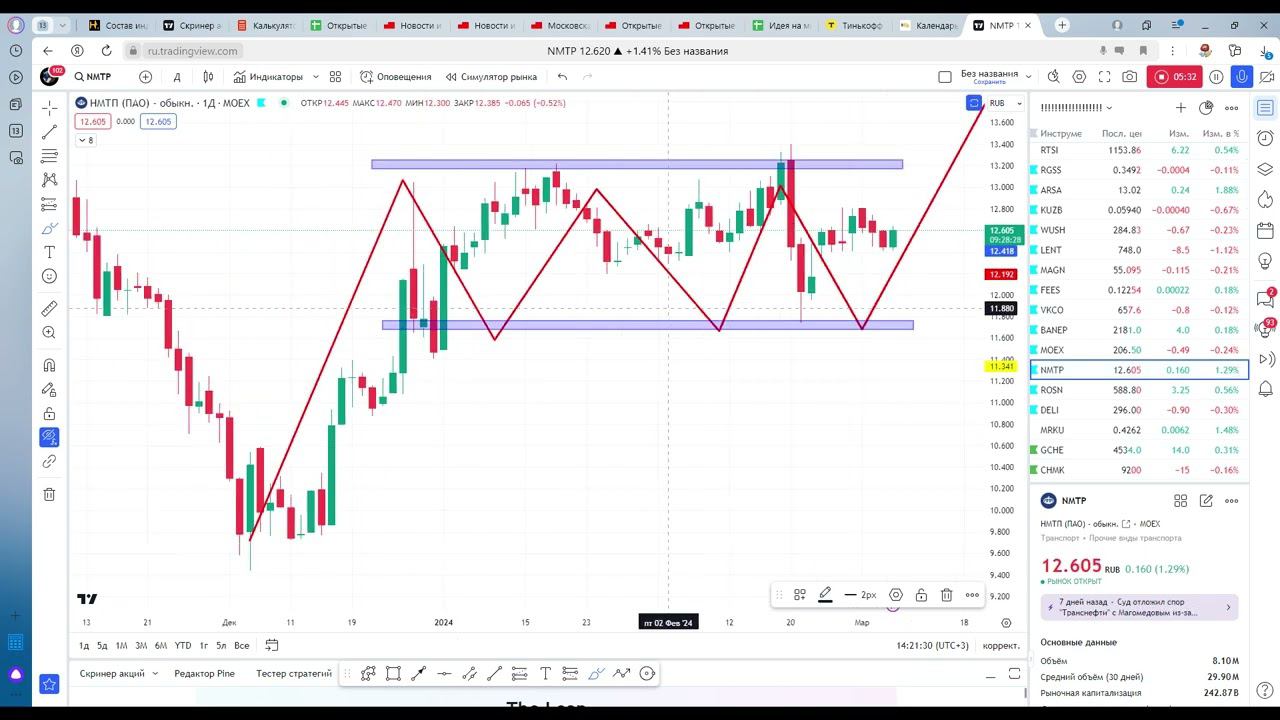
Task: Select the text annotation tool
Action: pyautogui.click(x=49, y=252)
